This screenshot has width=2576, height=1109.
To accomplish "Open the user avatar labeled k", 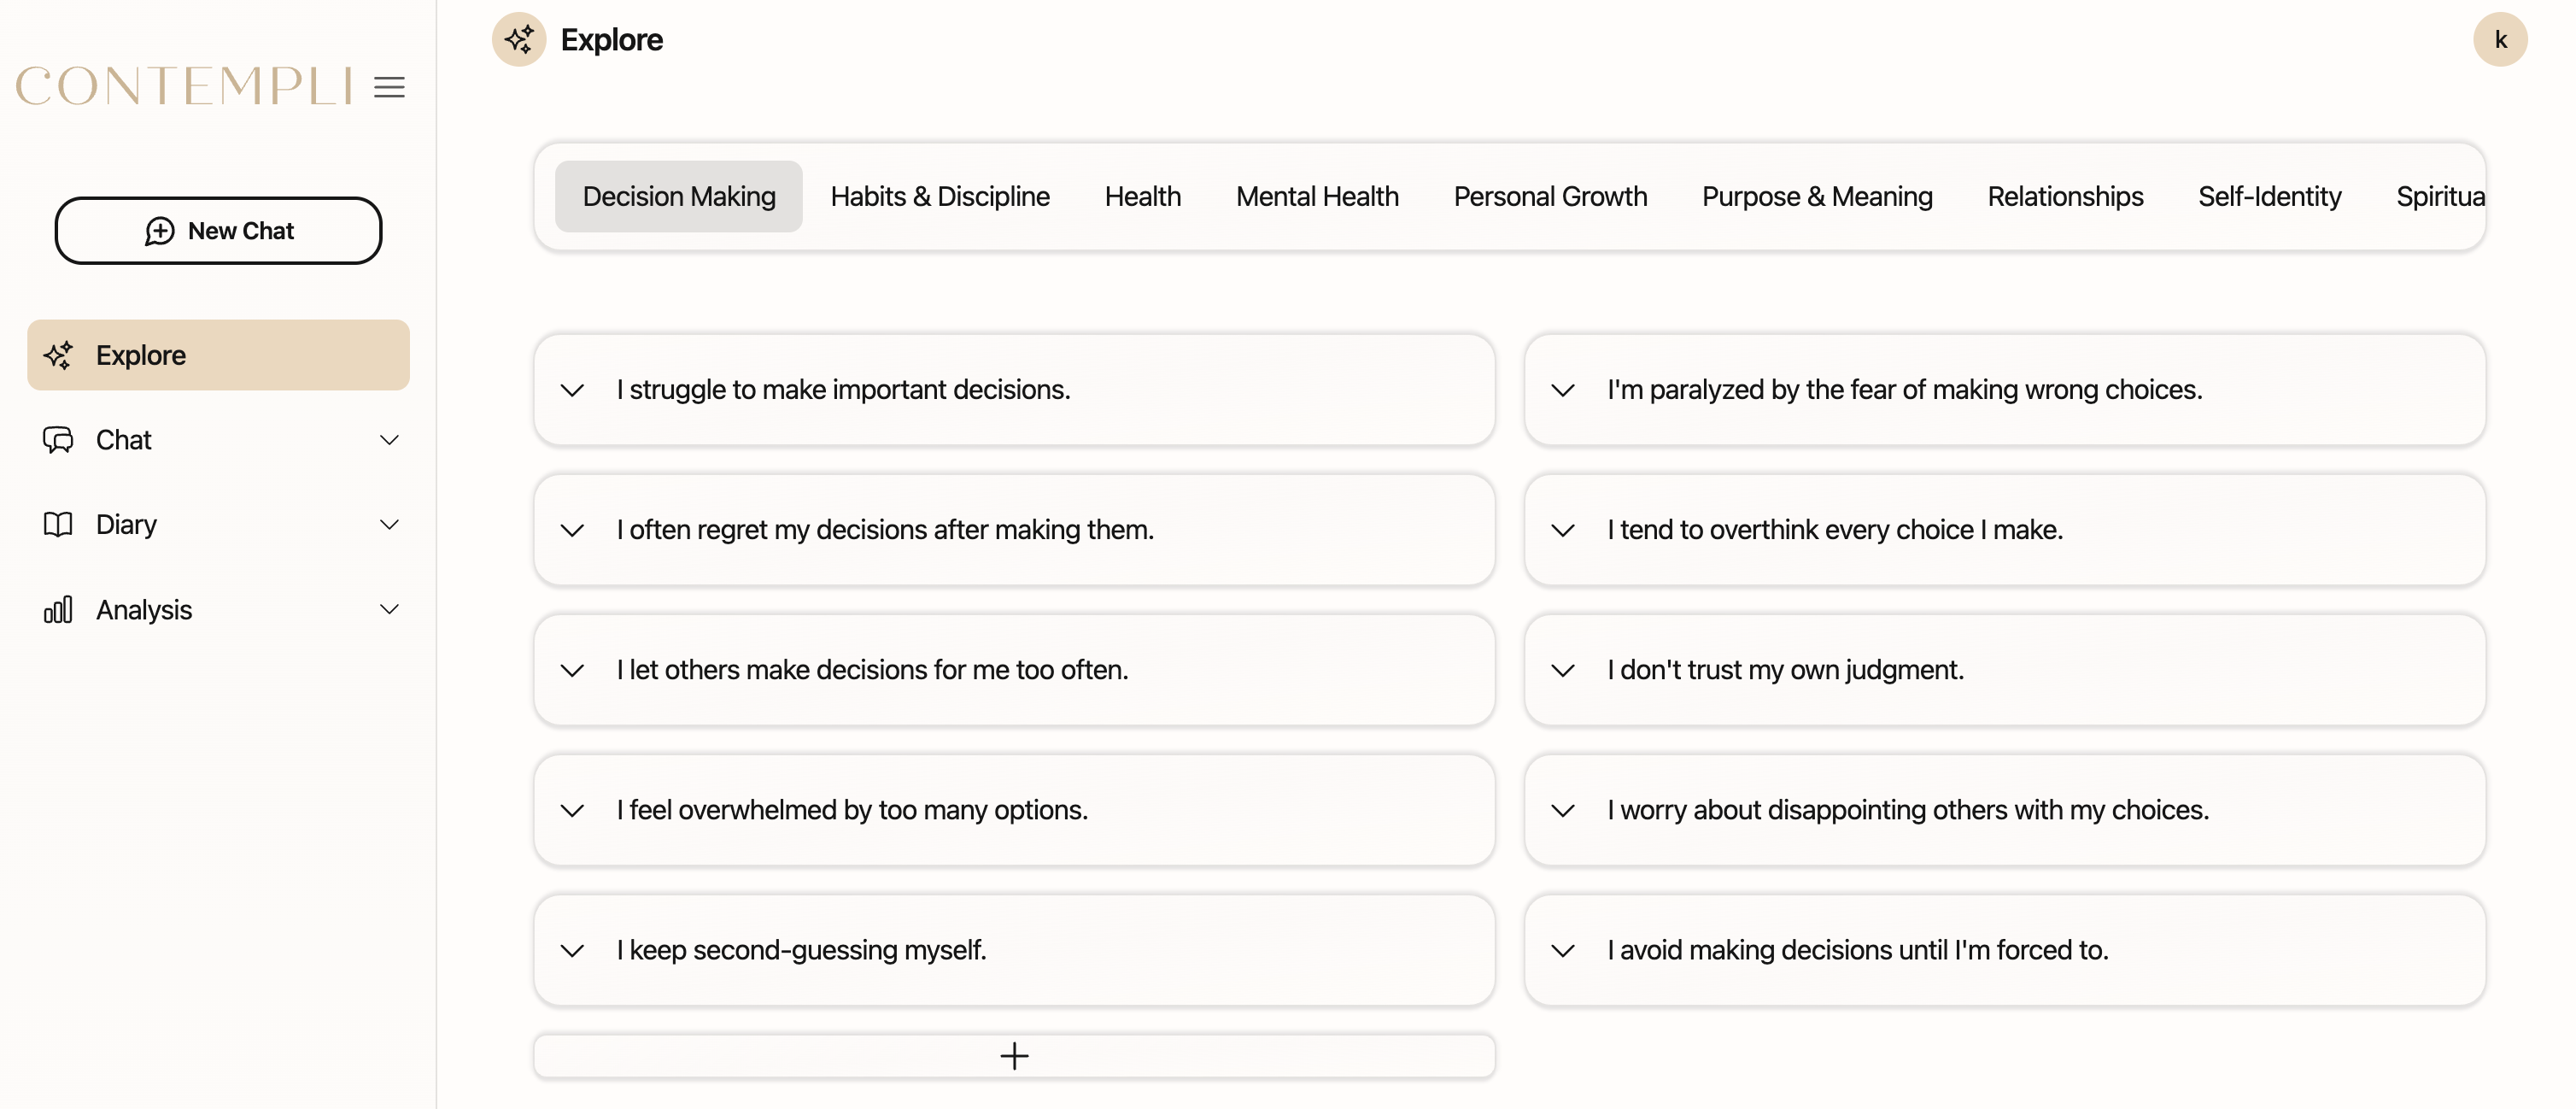I will coord(2499,40).
